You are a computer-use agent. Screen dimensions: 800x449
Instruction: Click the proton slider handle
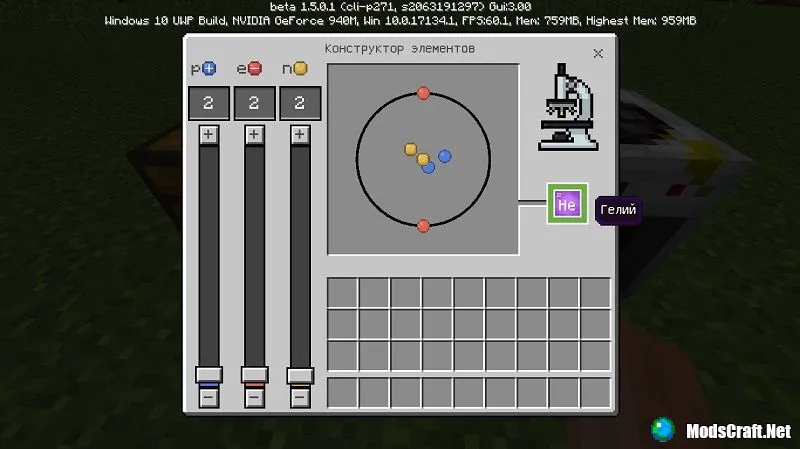coord(208,376)
